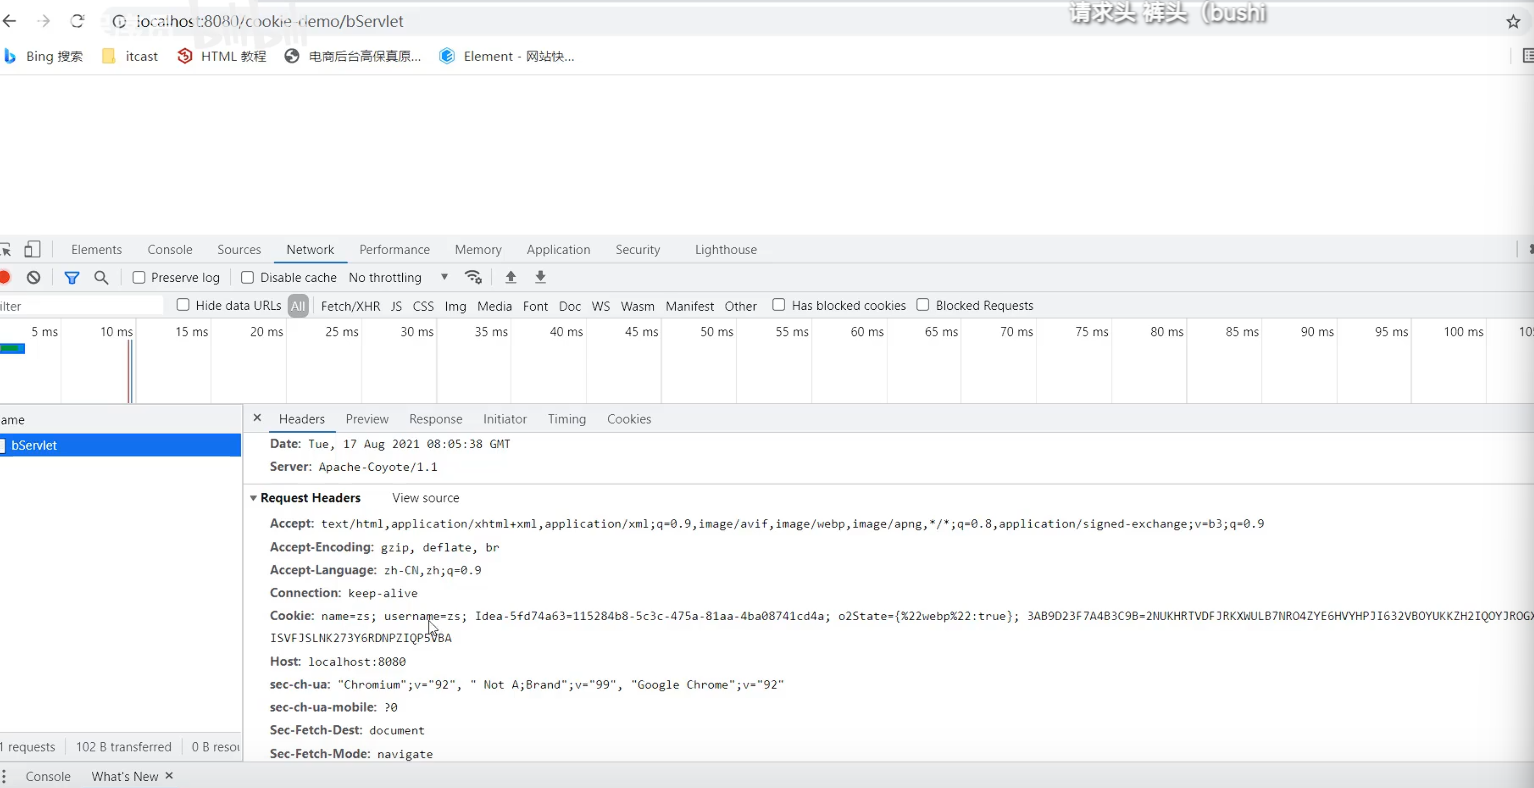
Task: Open the Timing details tab
Action: point(566,419)
